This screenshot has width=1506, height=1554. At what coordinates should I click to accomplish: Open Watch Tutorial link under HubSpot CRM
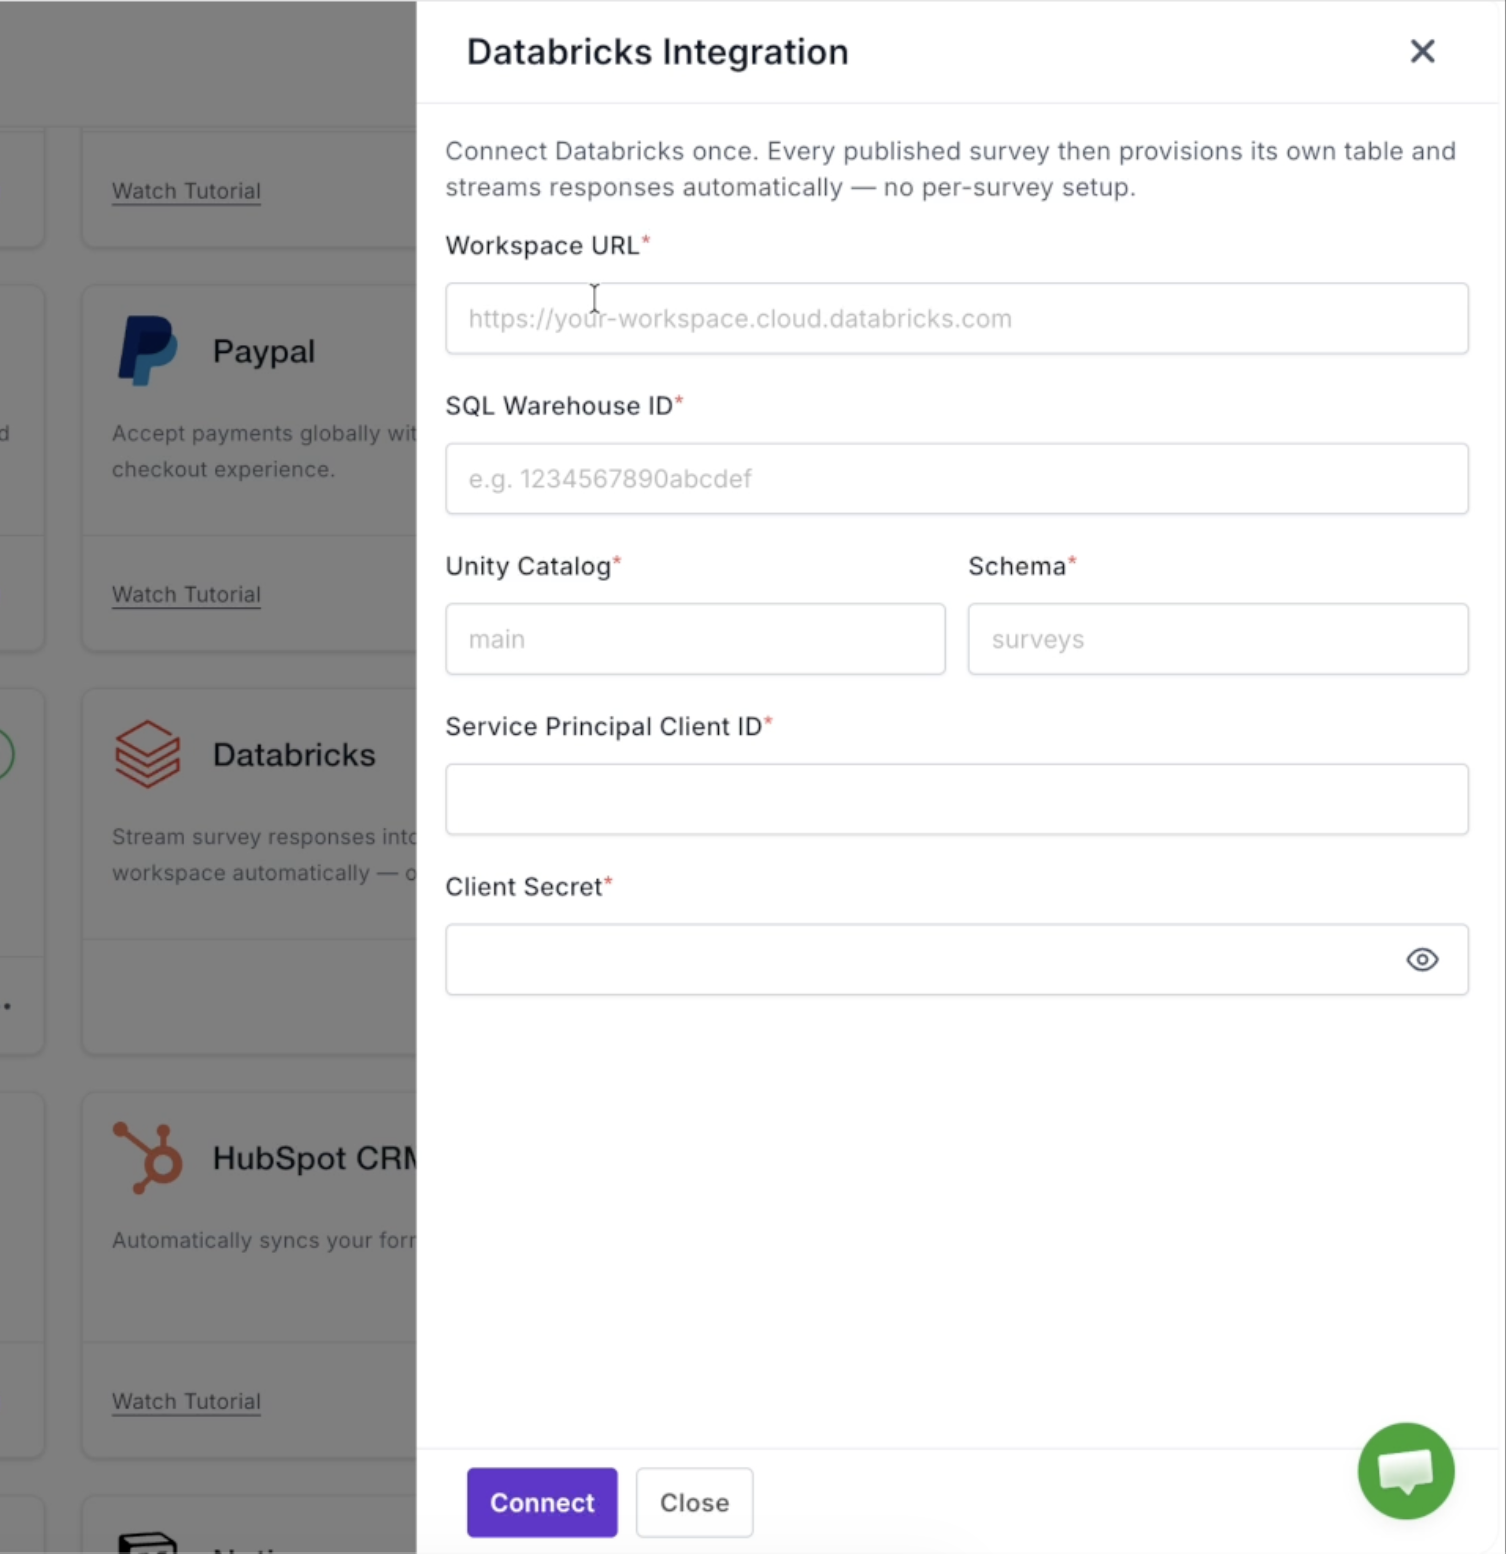(x=186, y=1401)
